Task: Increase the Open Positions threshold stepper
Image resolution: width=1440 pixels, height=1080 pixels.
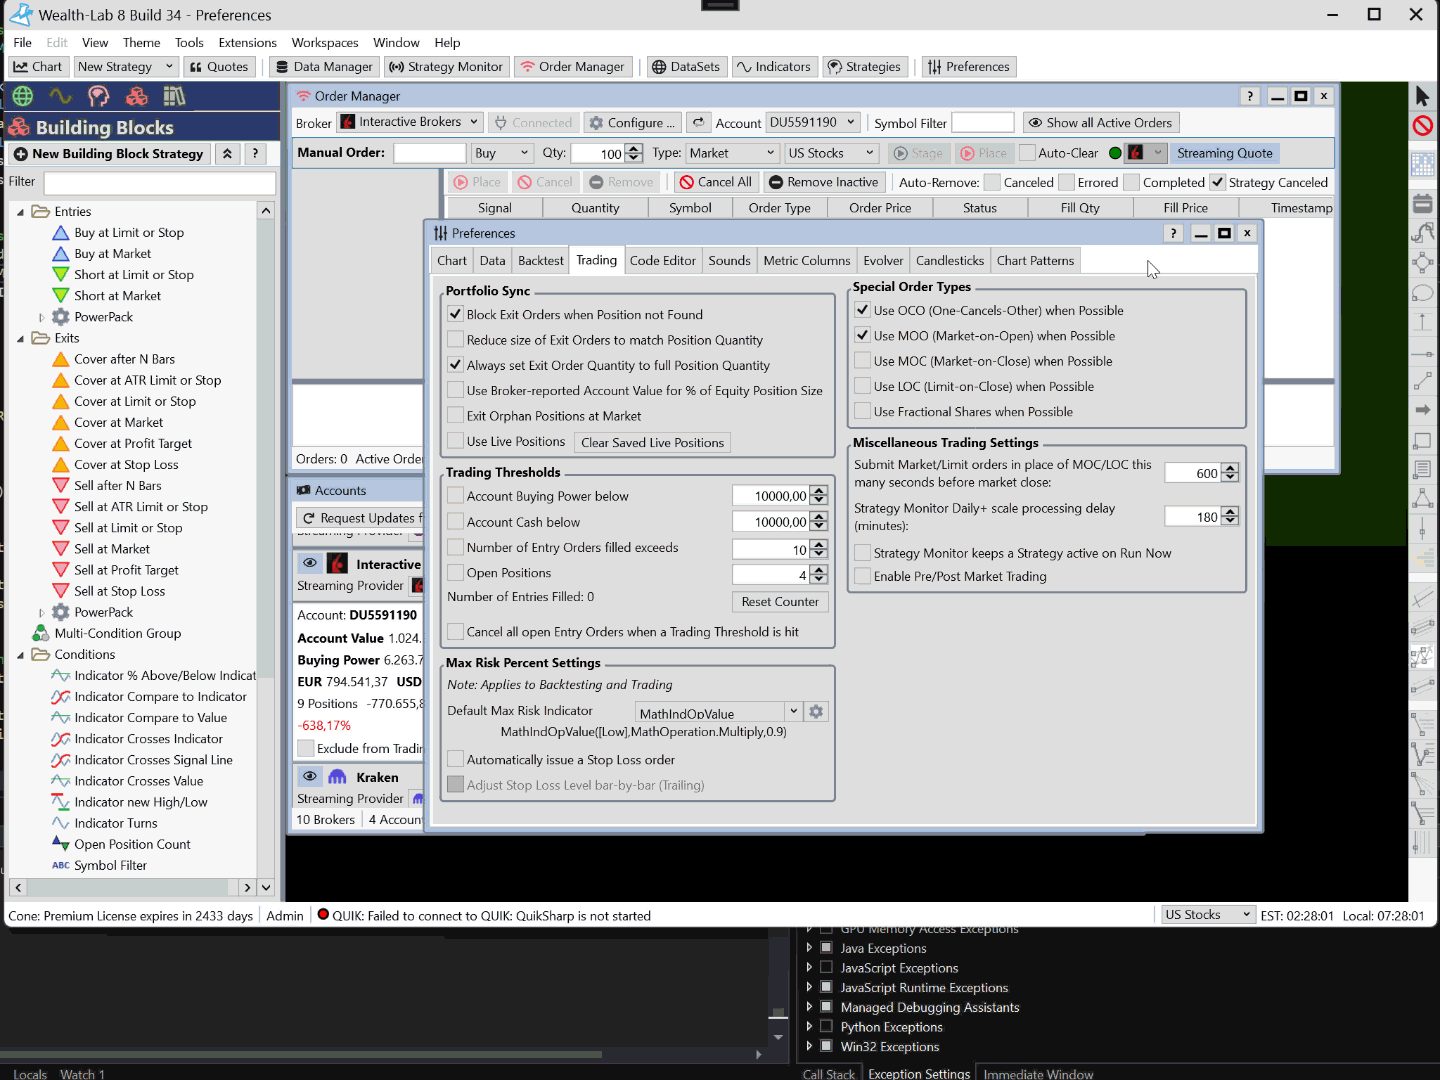Action: (x=819, y=569)
